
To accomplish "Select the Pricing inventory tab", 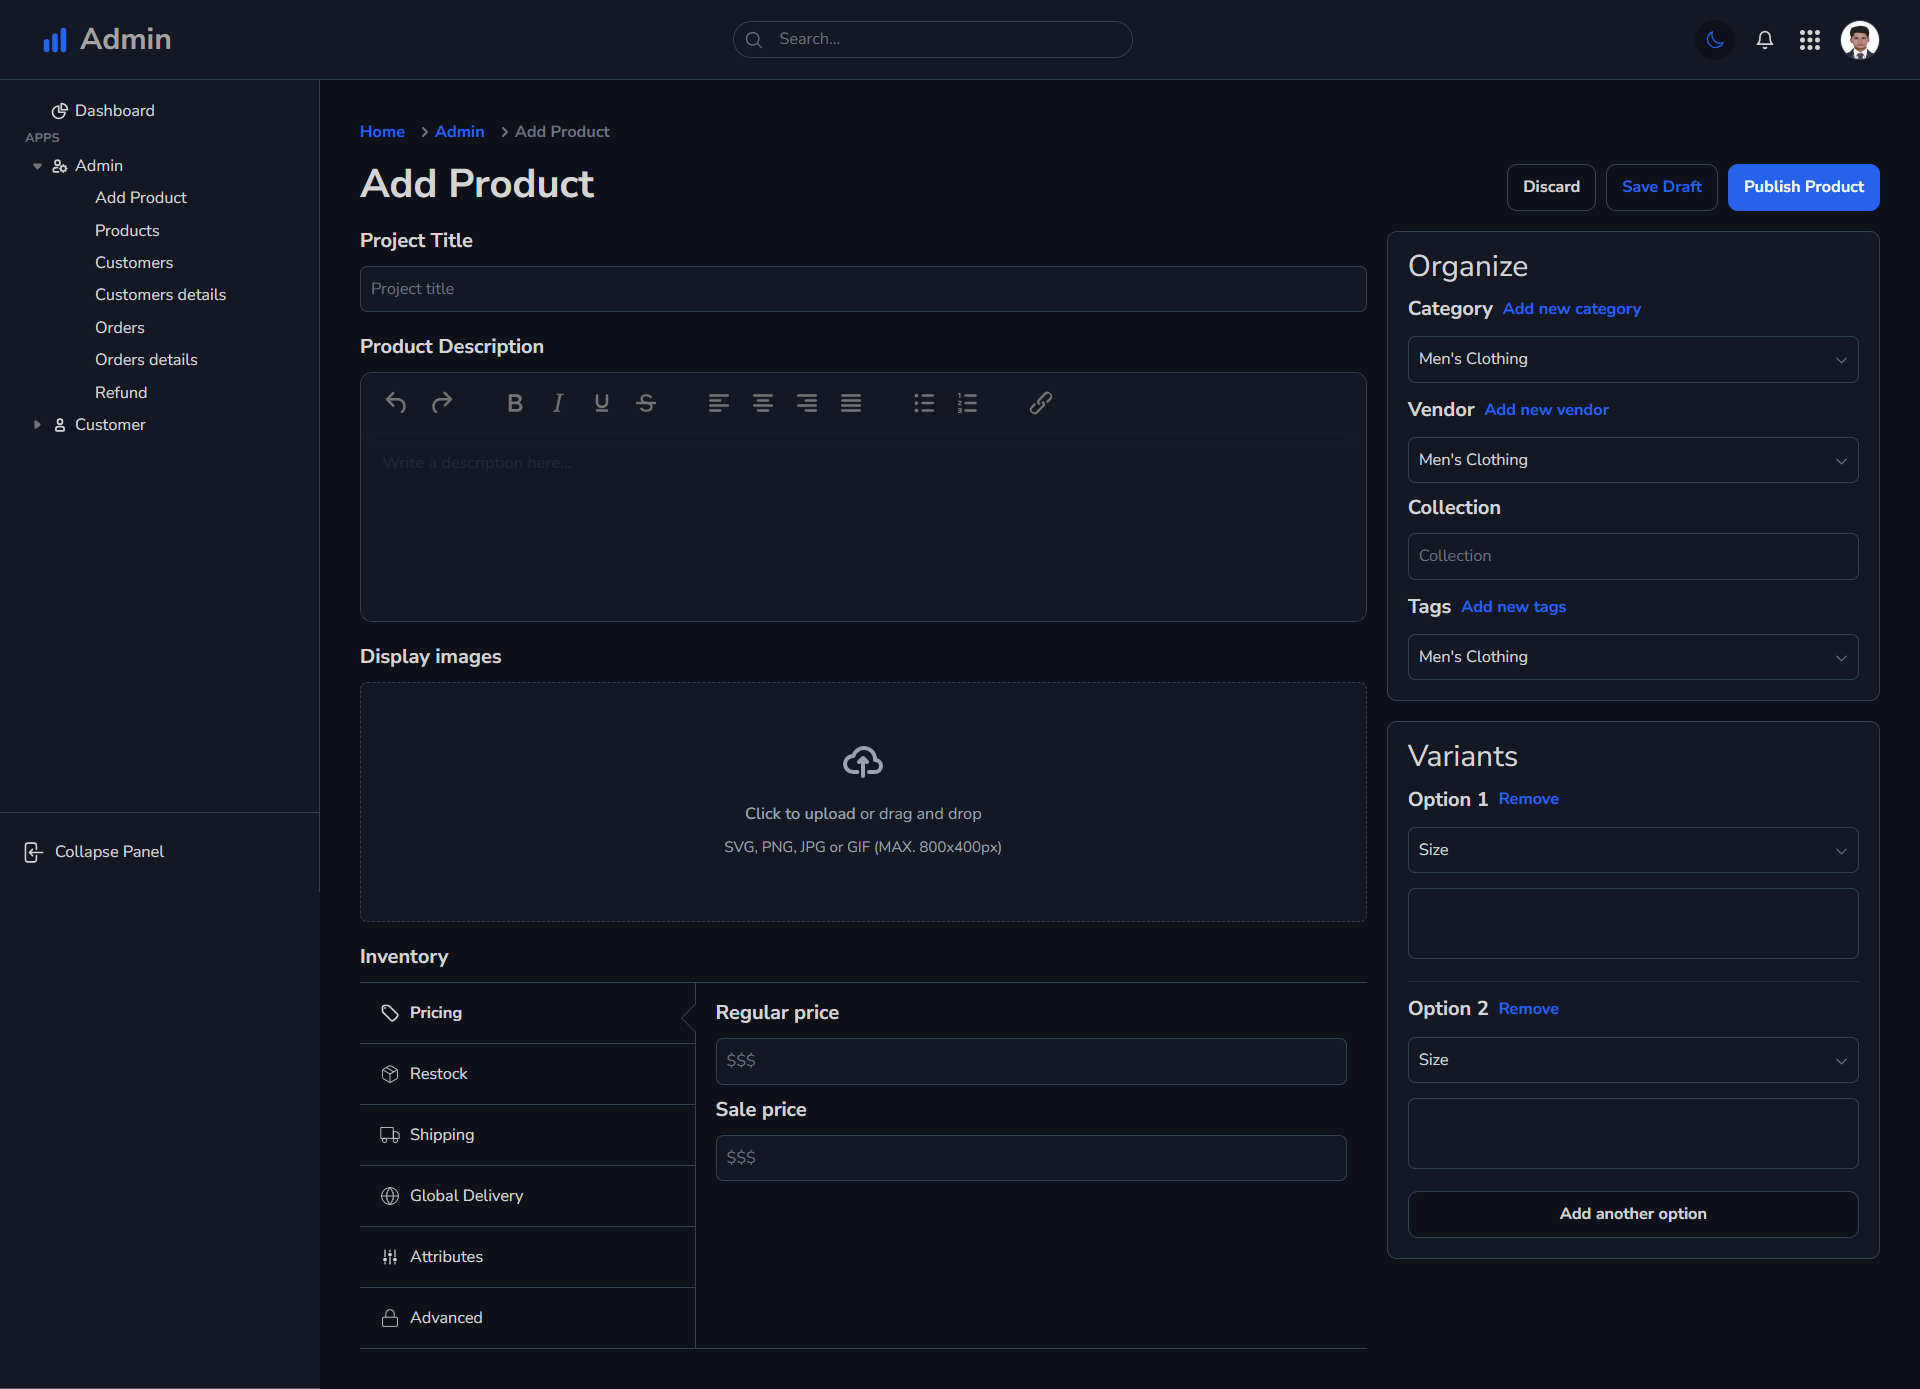I will pyautogui.click(x=527, y=1013).
